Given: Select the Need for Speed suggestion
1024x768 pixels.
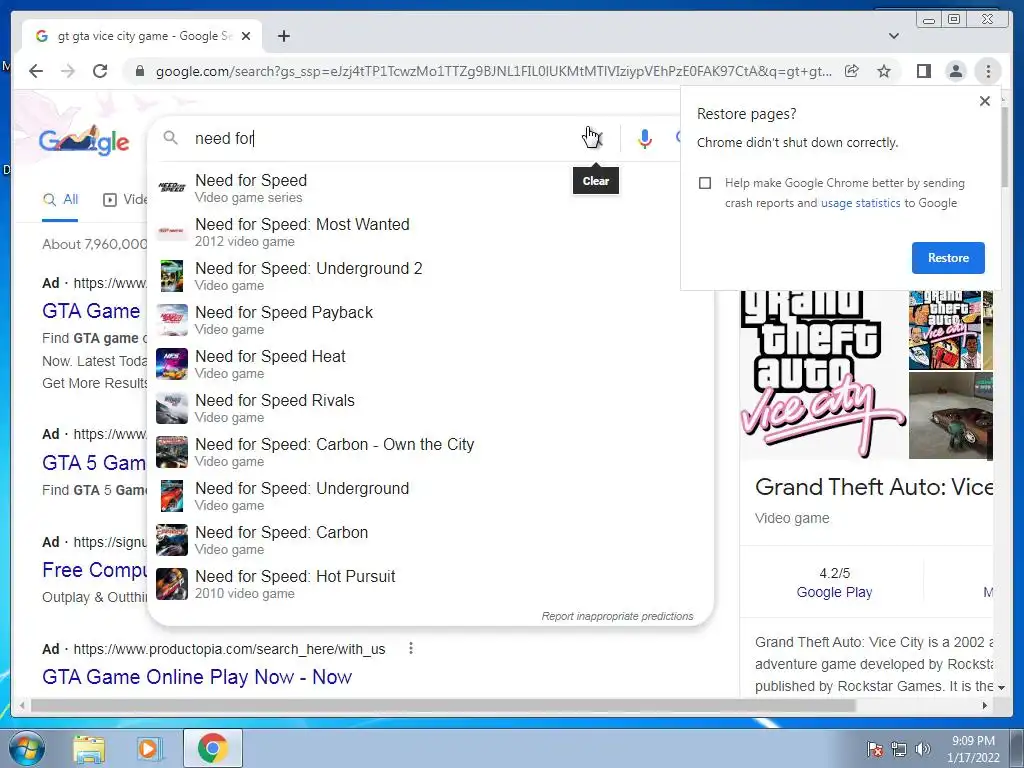Looking at the screenshot, I should pyautogui.click(x=431, y=188).
